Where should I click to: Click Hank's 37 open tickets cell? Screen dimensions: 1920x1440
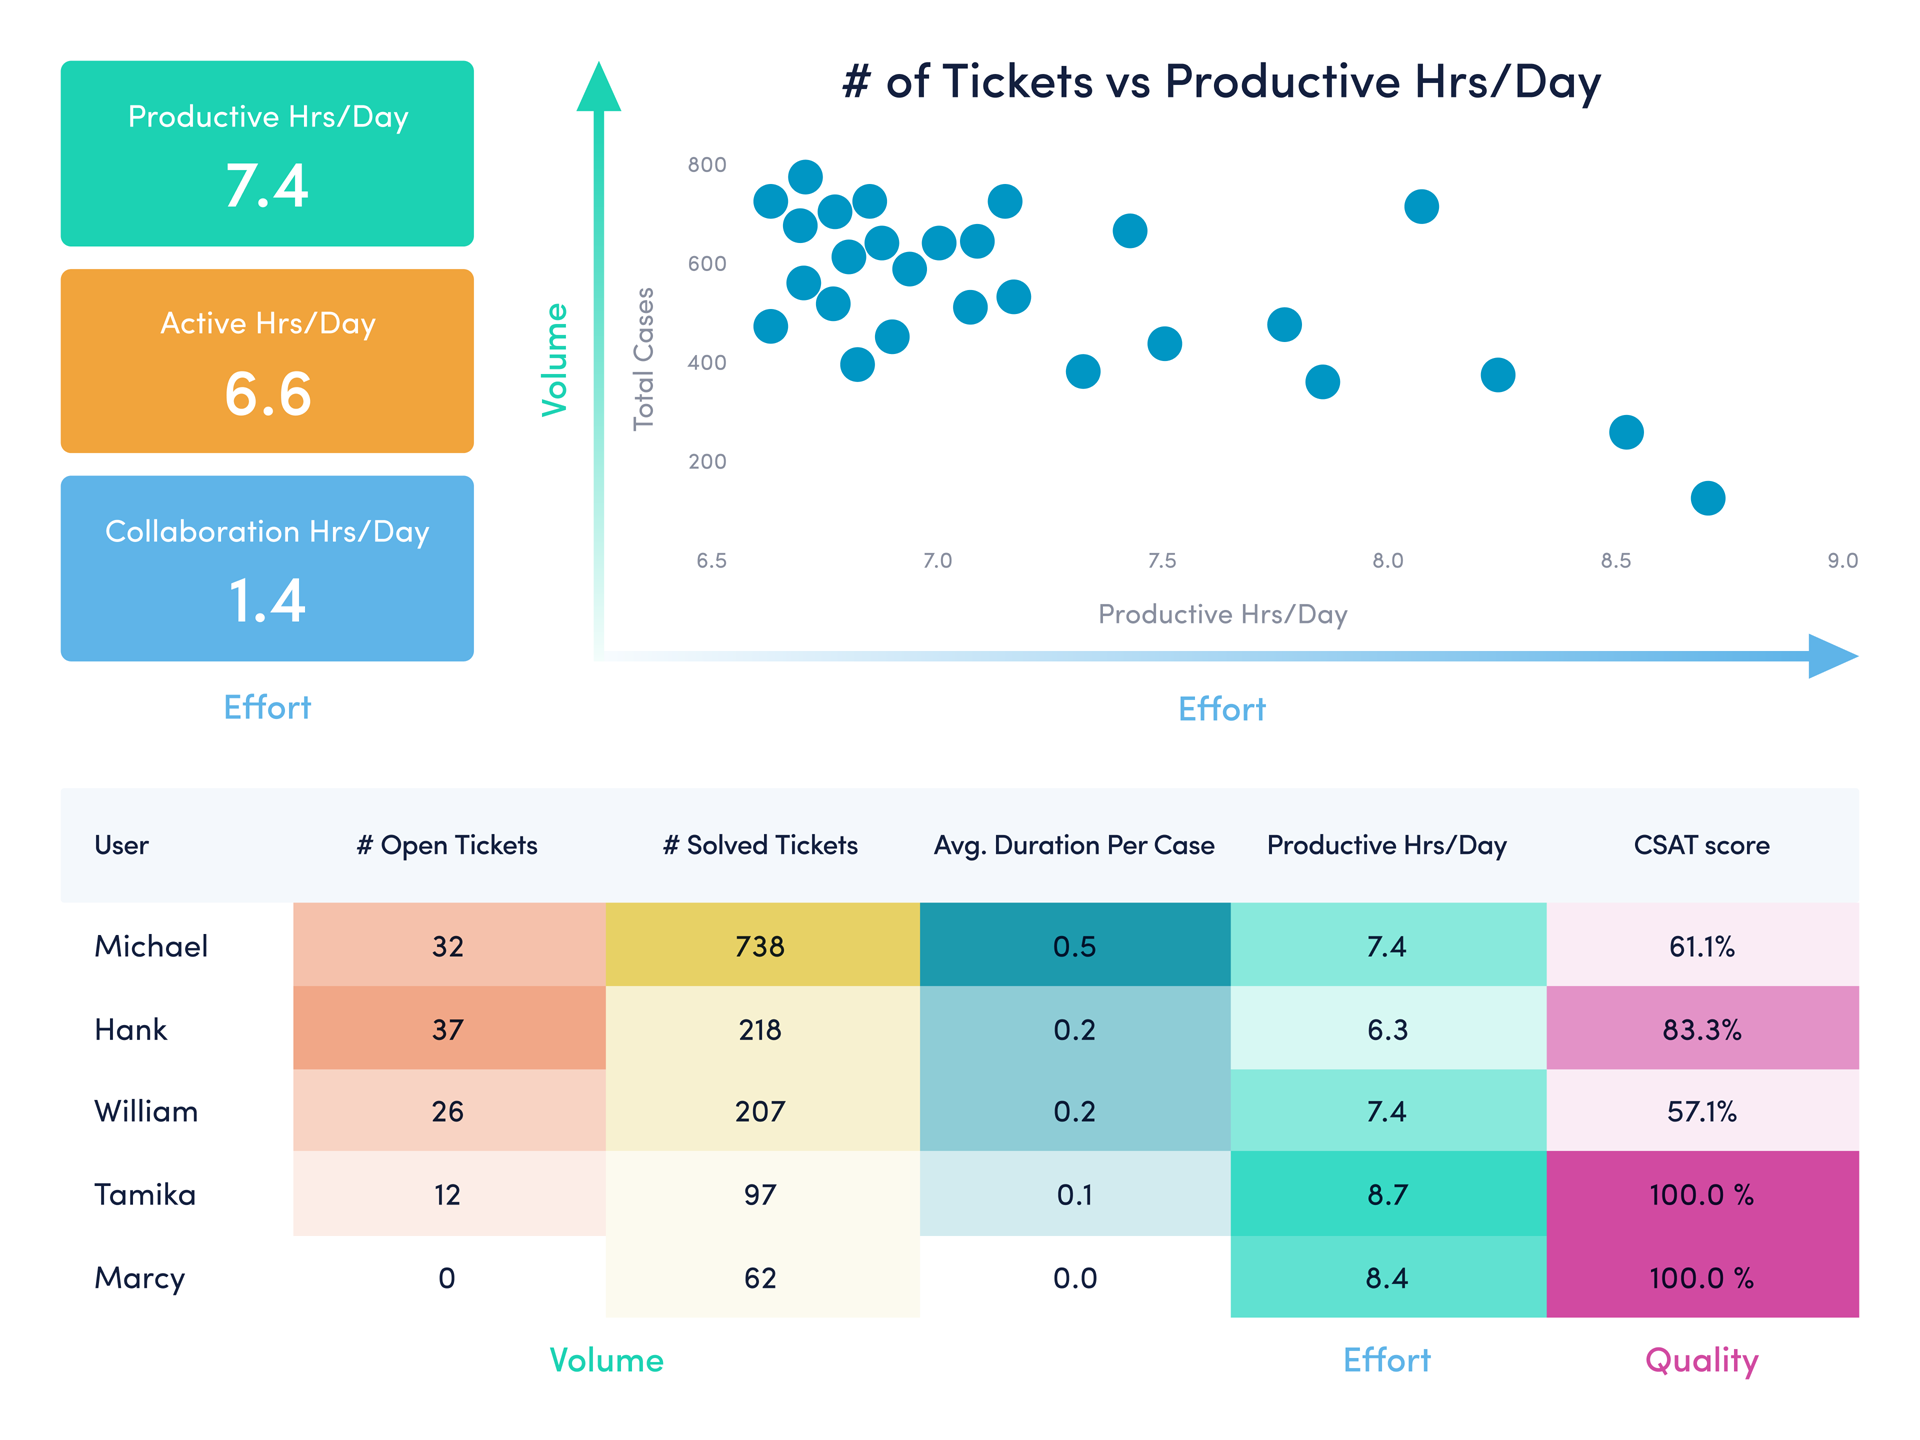pos(447,1029)
